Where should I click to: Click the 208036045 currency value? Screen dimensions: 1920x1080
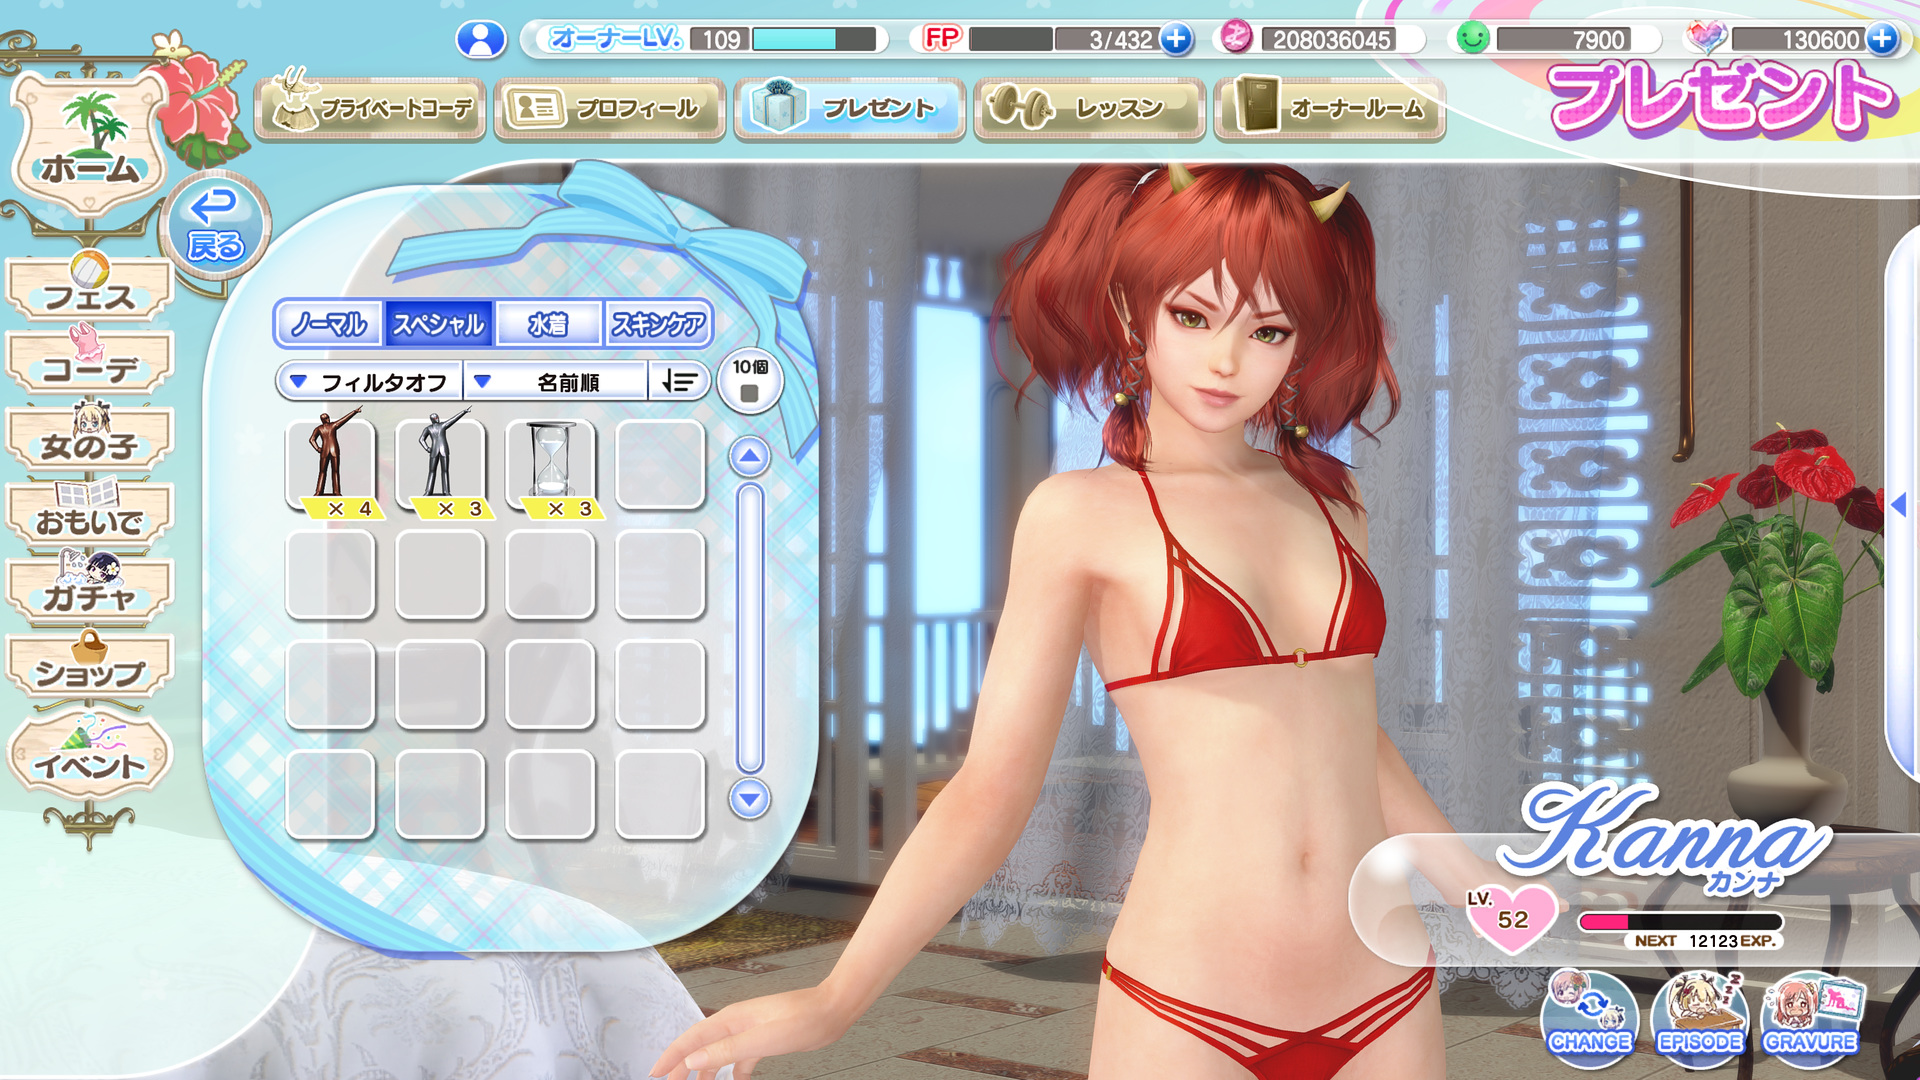tap(1331, 40)
